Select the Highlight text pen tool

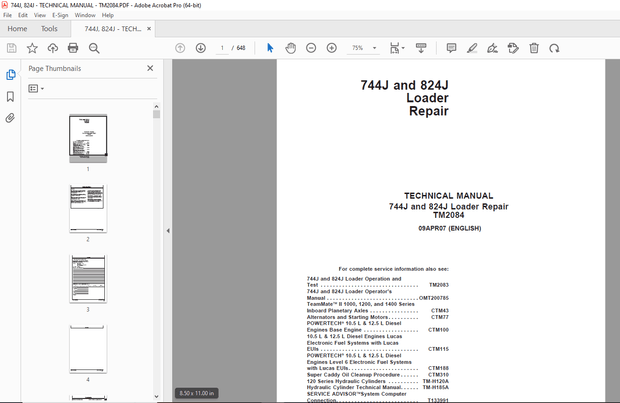pyautogui.click(x=472, y=48)
